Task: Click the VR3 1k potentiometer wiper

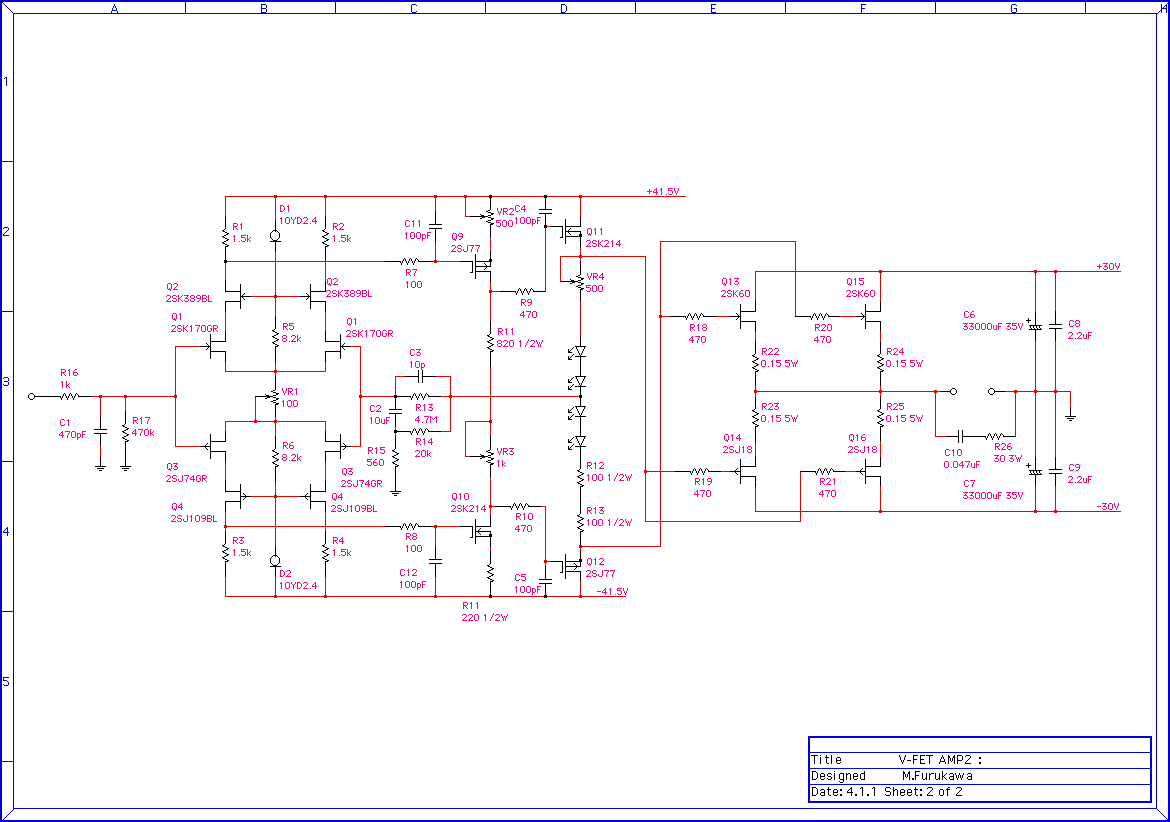Action: (x=486, y=456)
